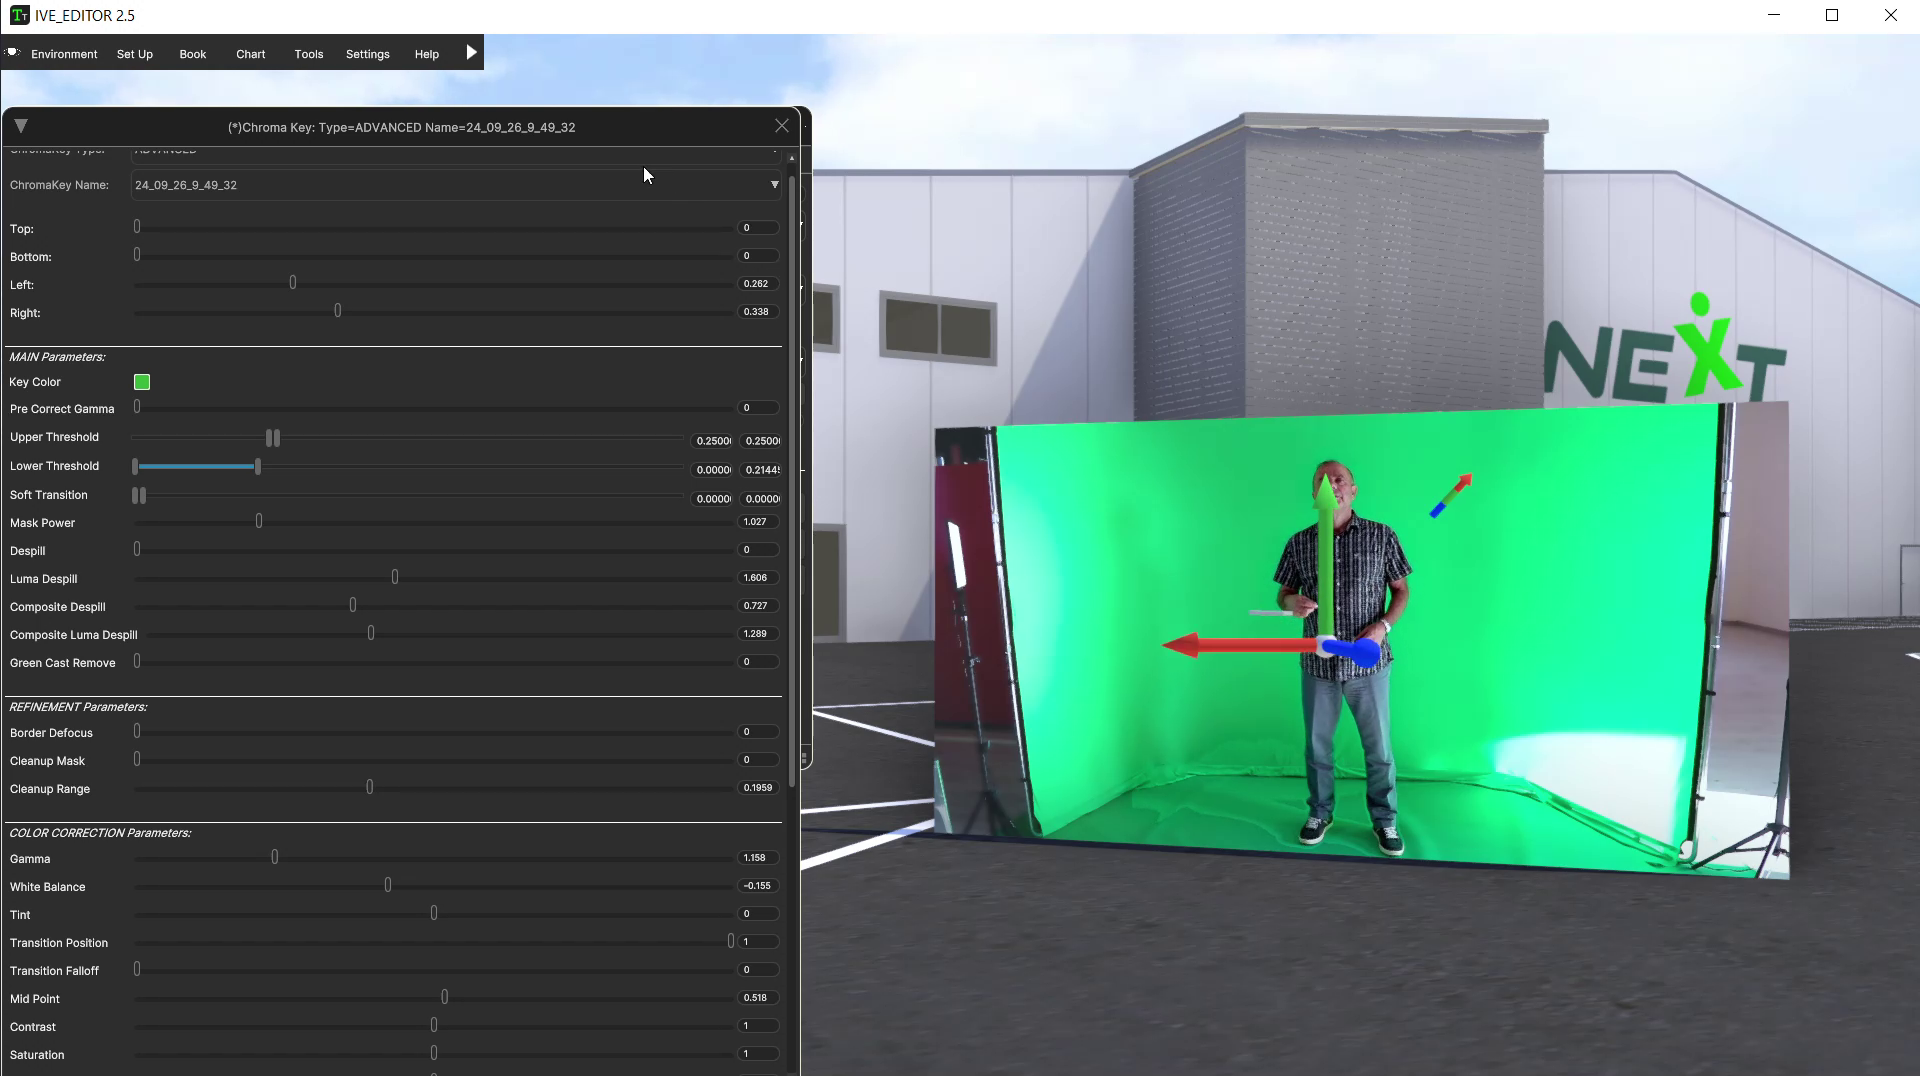The image size is (1920, 1076).
Task: Click the Upper Threshold value field
Action: tap(713, 440)
